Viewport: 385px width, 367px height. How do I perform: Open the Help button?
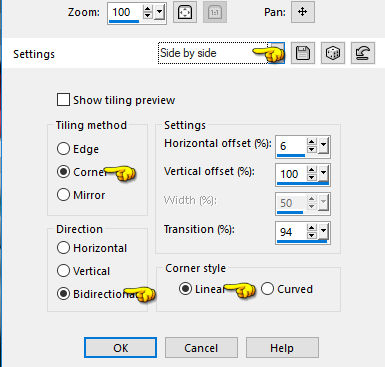pos(282,348)
